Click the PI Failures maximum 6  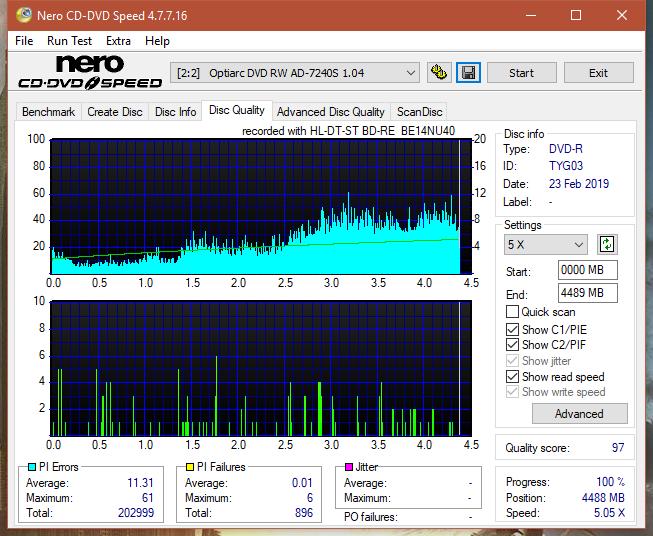pos(310,498)
